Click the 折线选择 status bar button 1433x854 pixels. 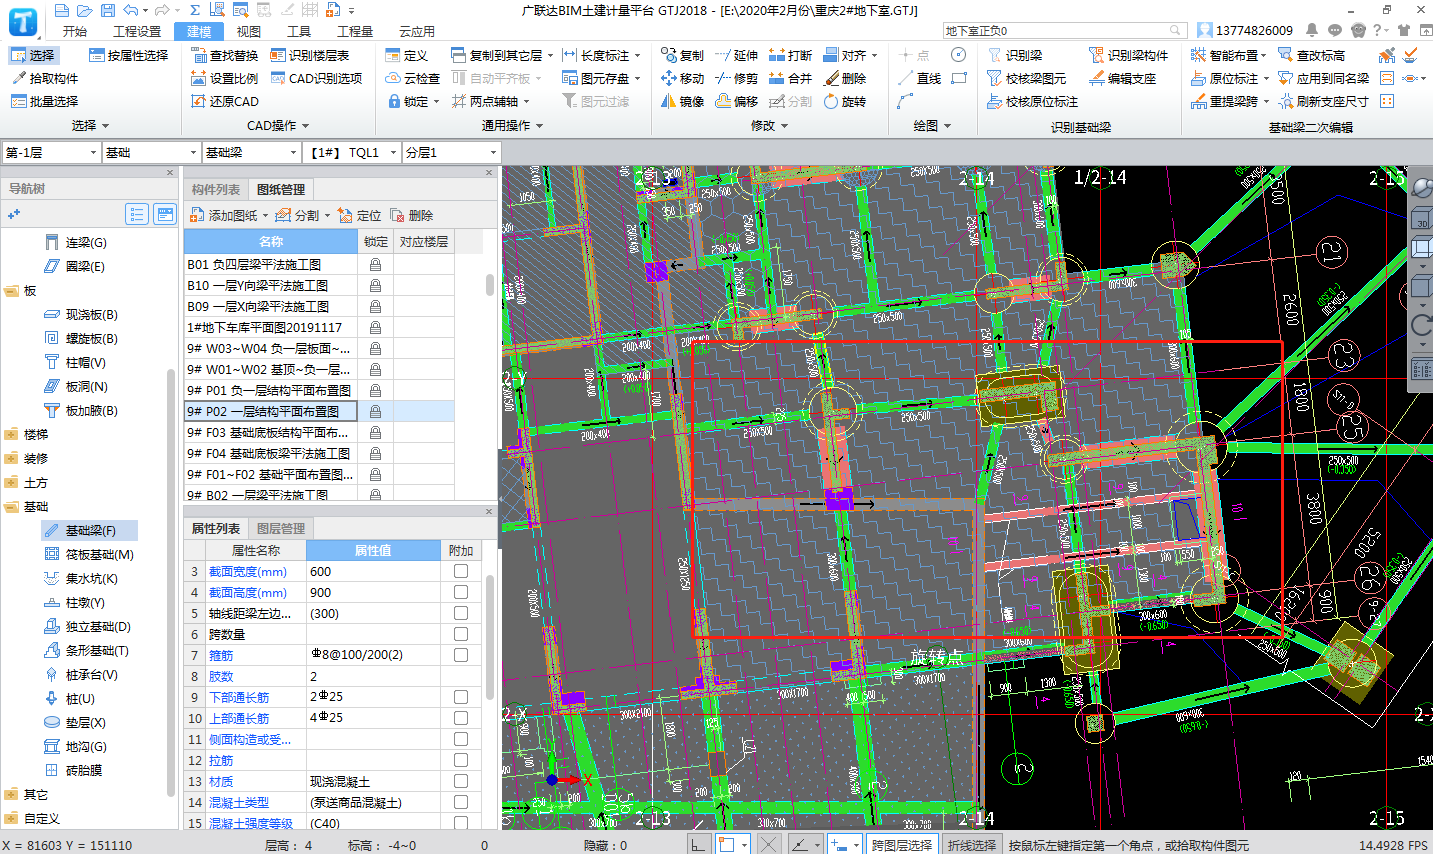[x=971, y=845]
